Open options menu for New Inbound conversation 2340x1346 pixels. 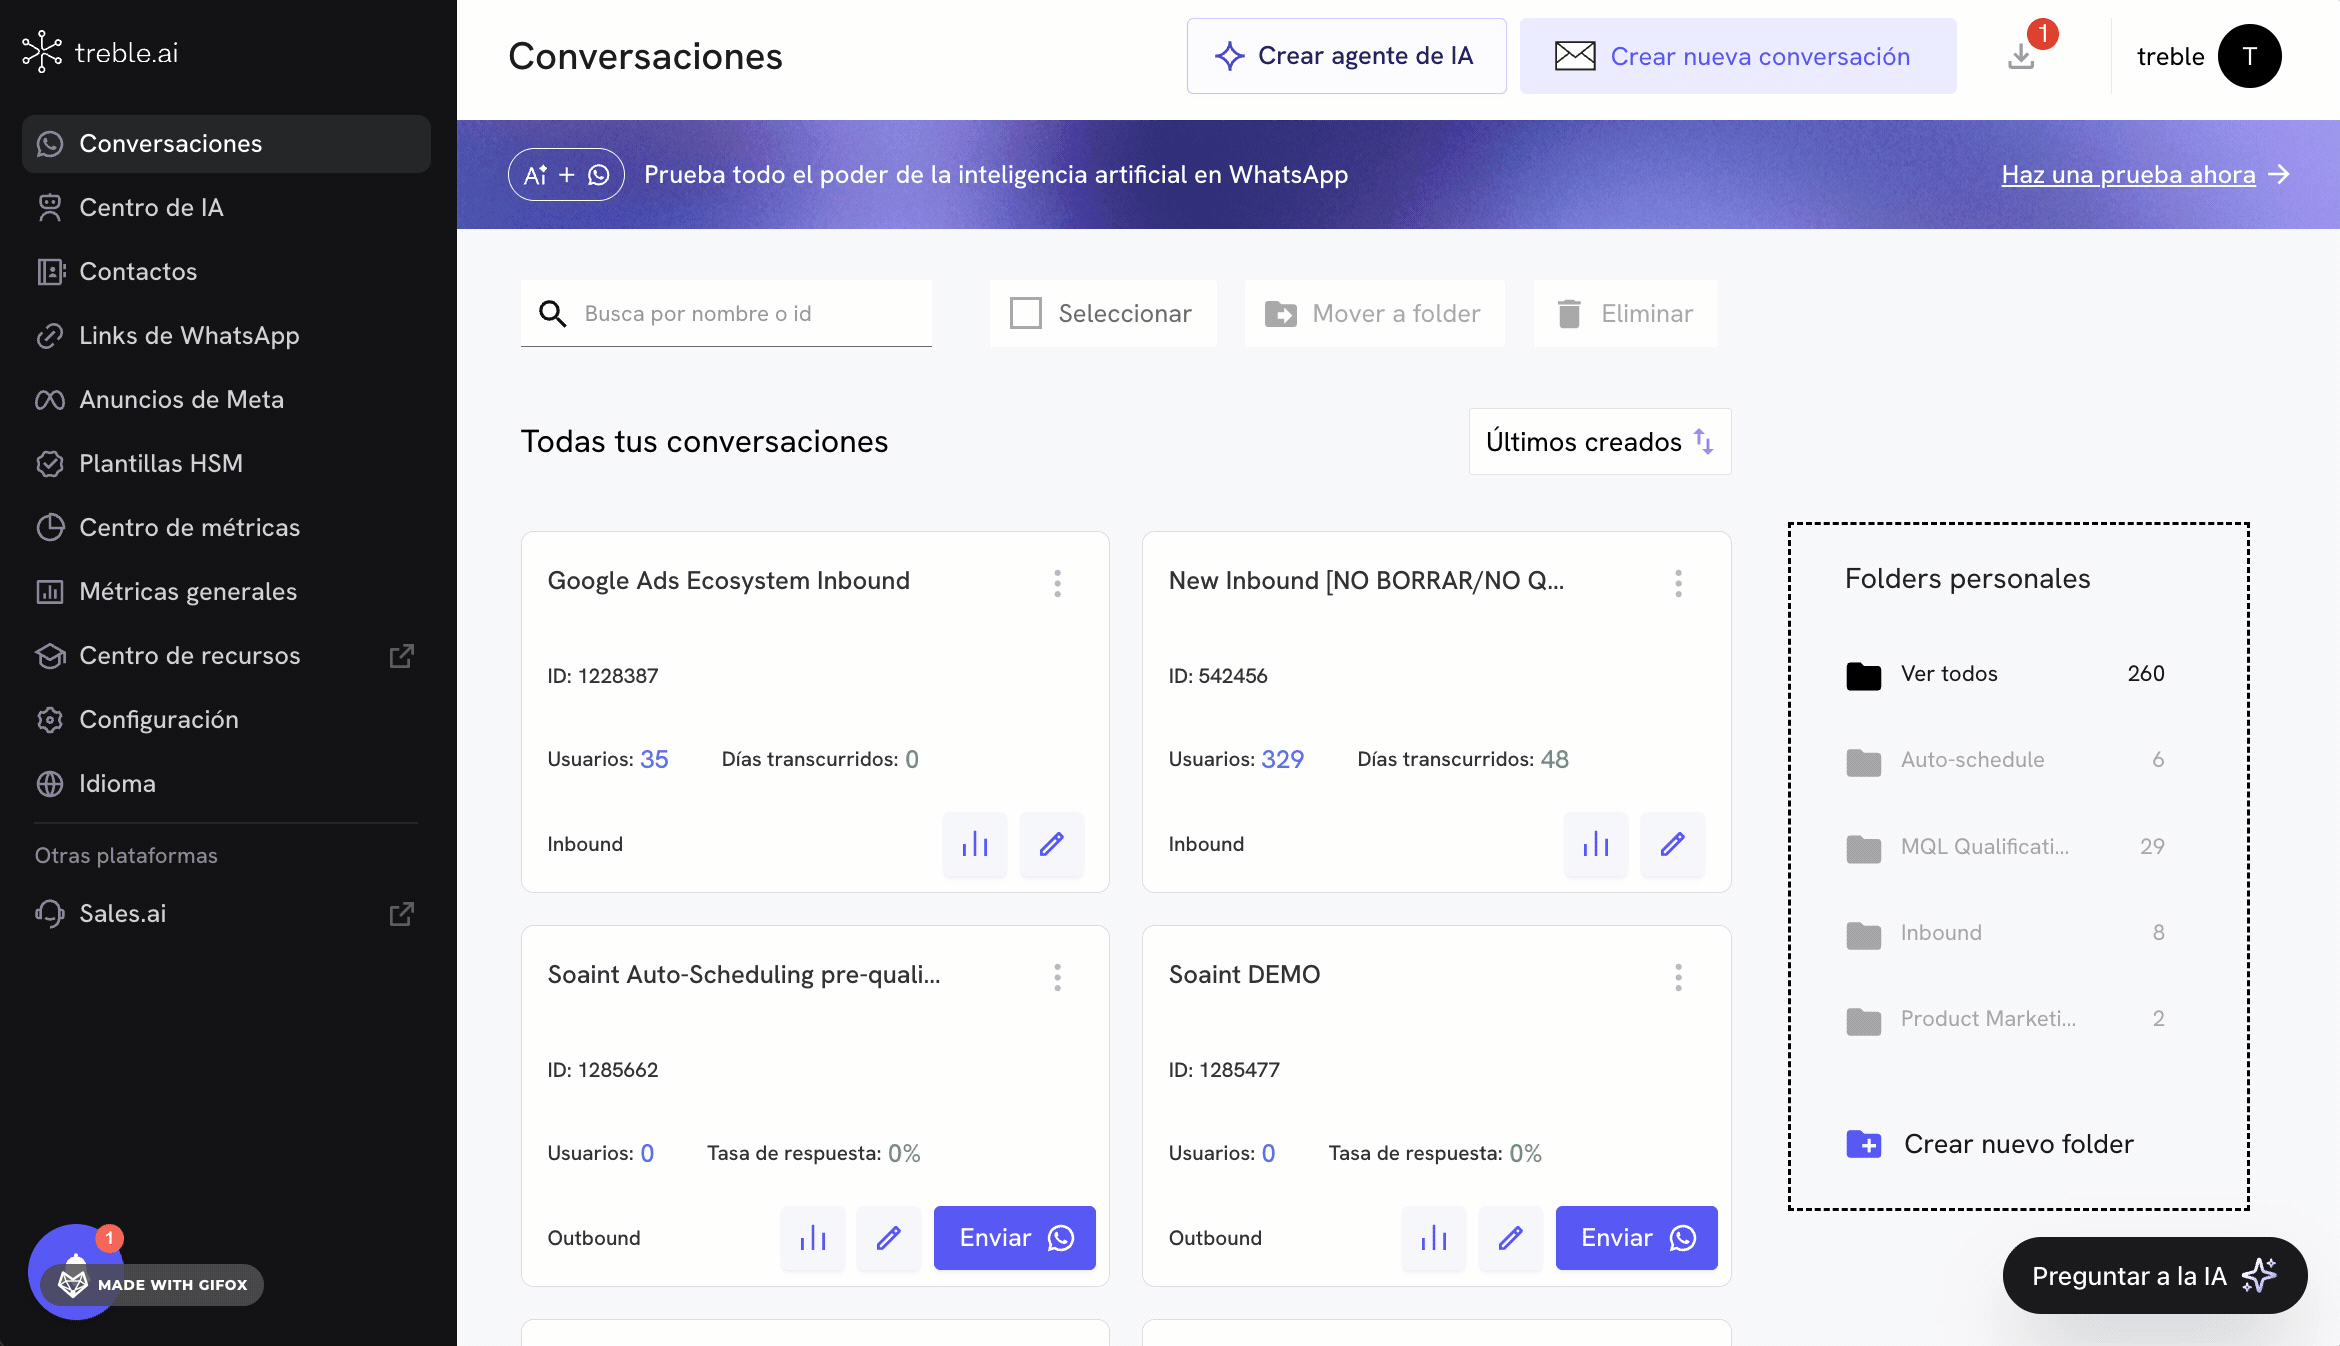(x=1678, y=583)
